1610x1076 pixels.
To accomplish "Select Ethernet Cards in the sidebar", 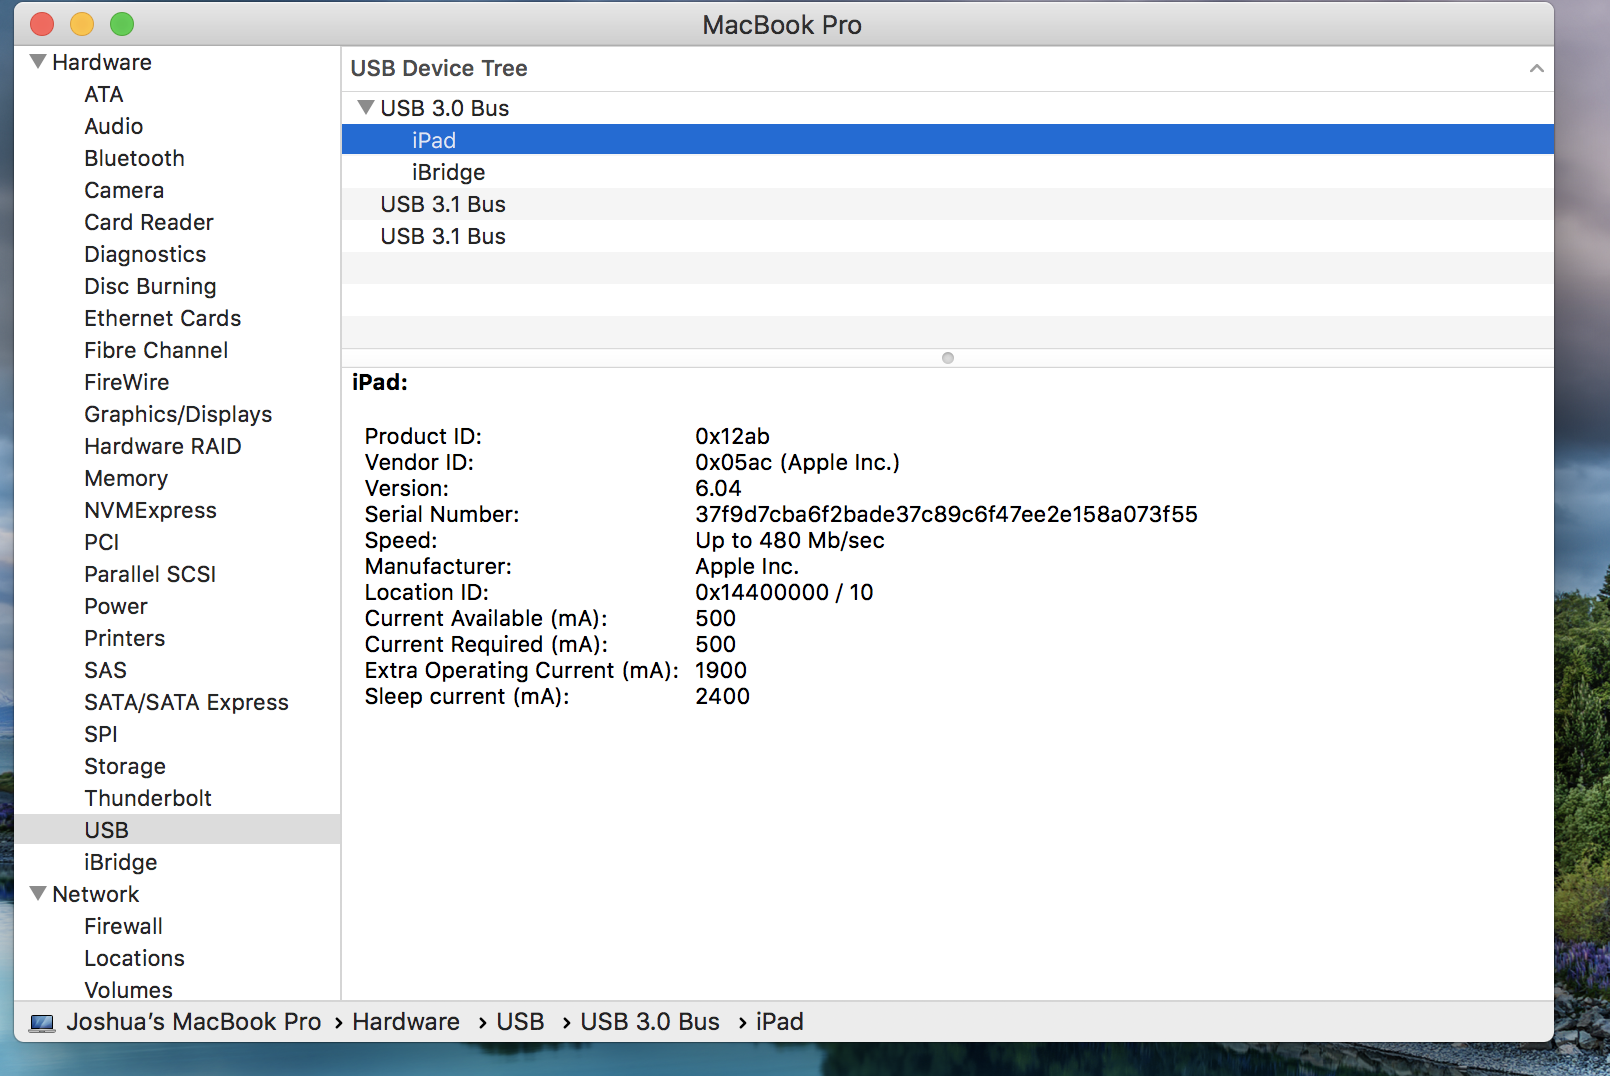I will (163, 318).
